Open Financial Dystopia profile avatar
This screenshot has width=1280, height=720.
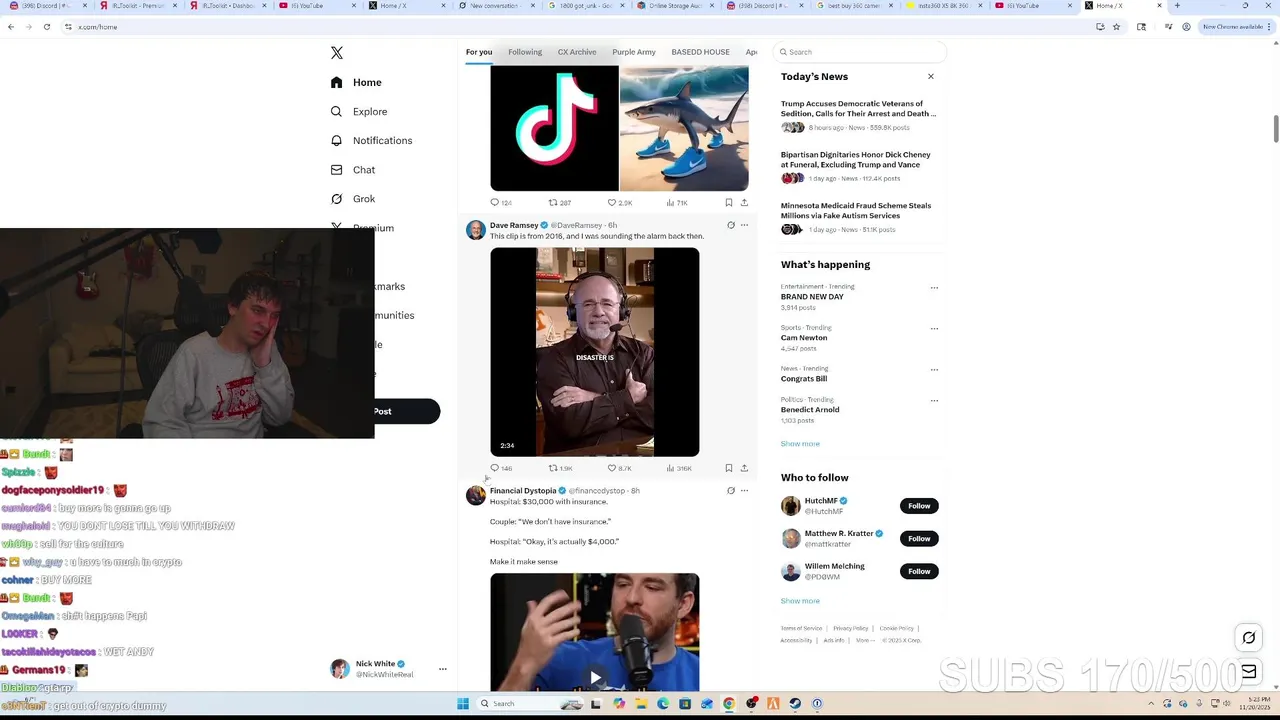(476, 496)
